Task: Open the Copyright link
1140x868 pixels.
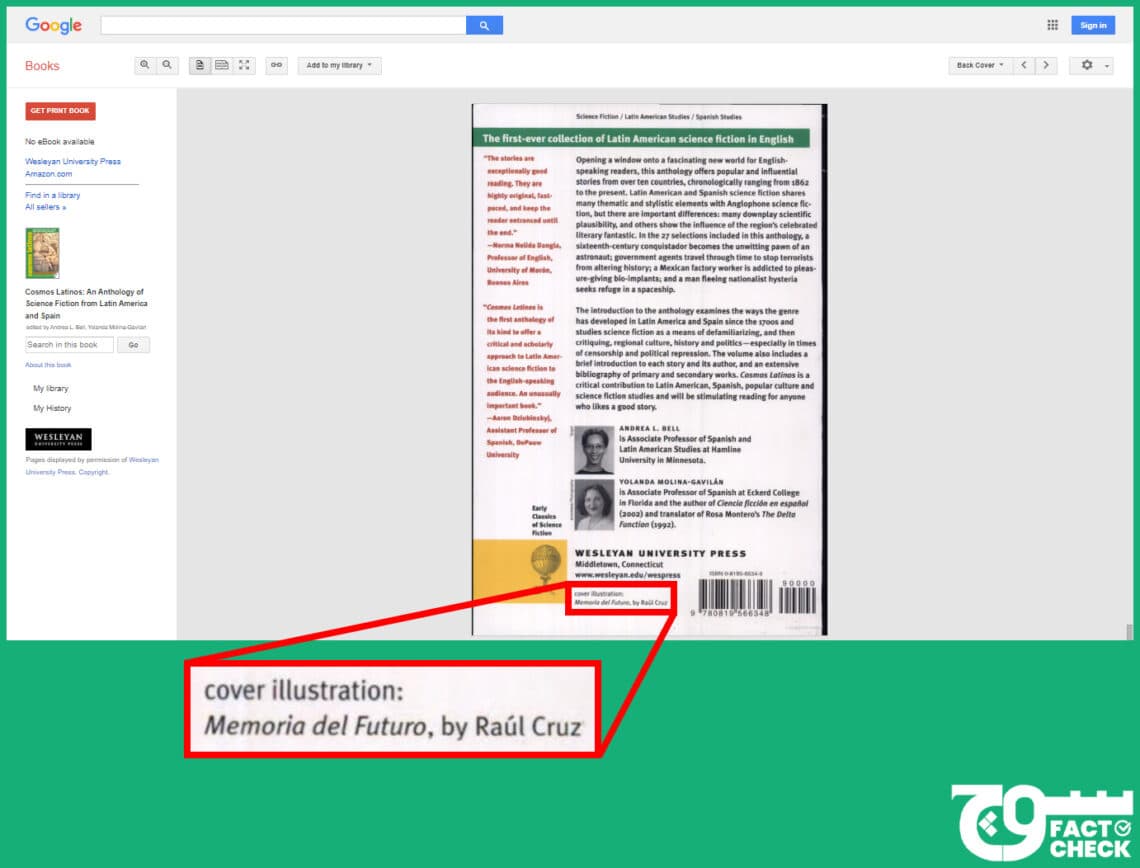Action: tap(93, 472)
